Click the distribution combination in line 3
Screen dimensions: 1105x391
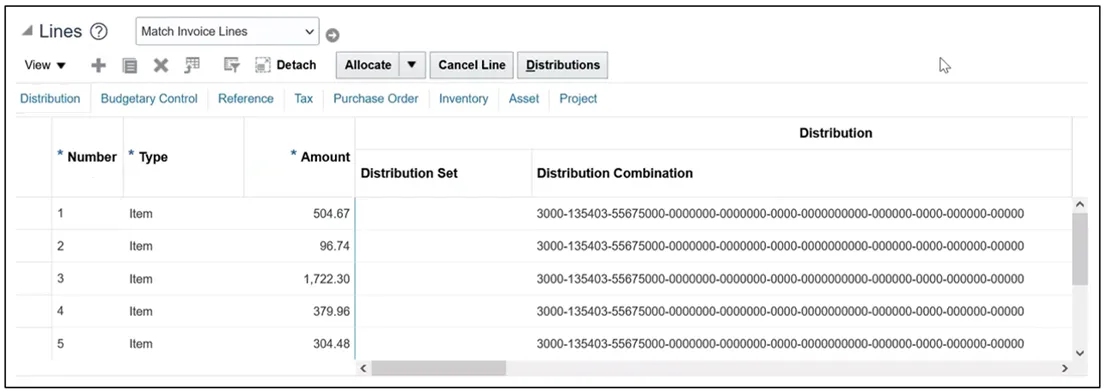tap(780, 279)
